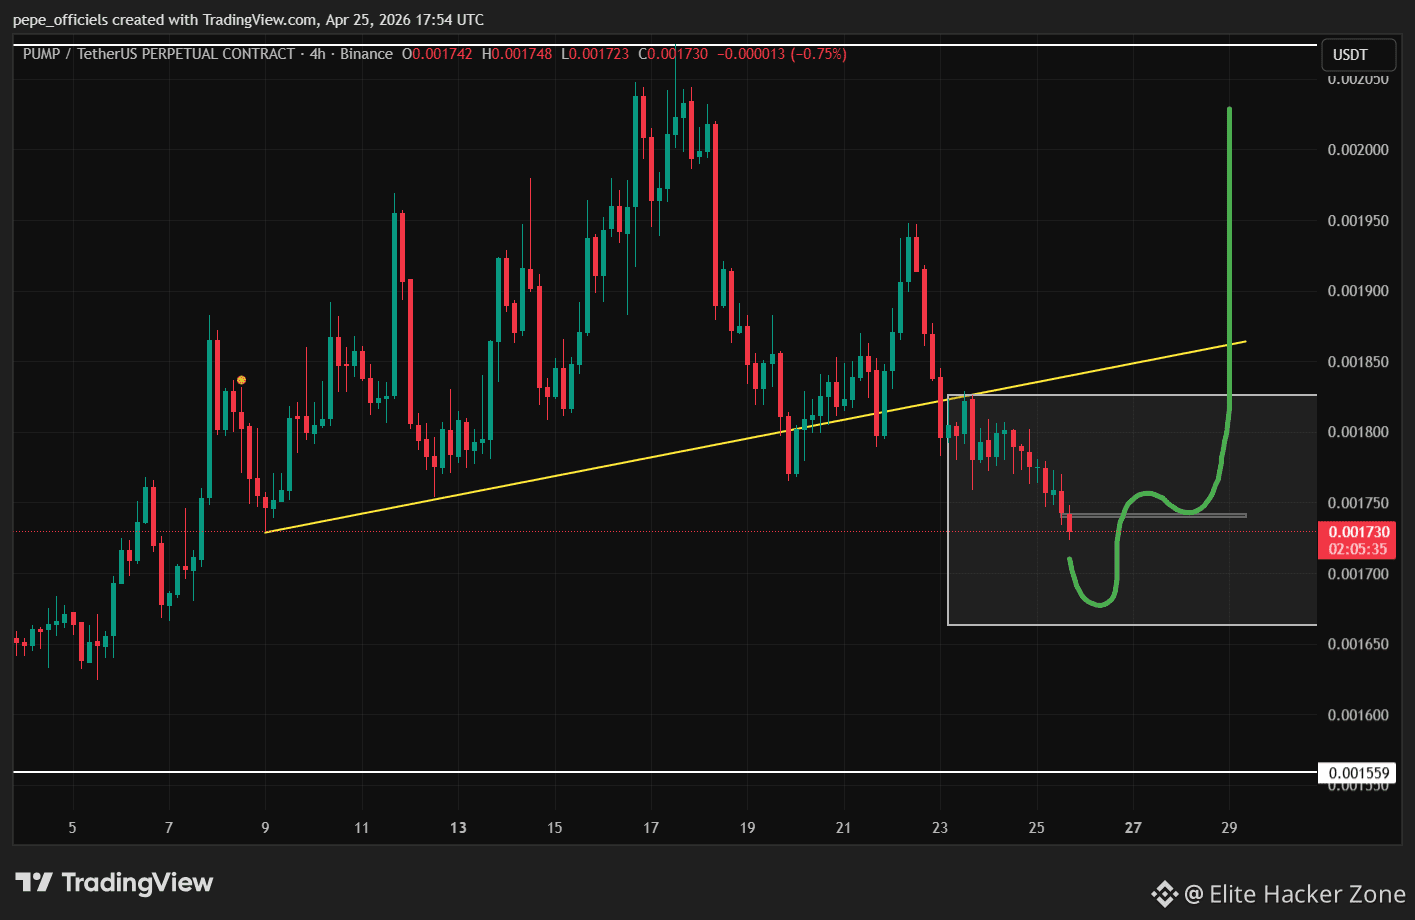The width and height of the screenshot is (1415, 920).
Task: Click the open value 0.001742
Action: pyautogui.click(x=442, y=54)
